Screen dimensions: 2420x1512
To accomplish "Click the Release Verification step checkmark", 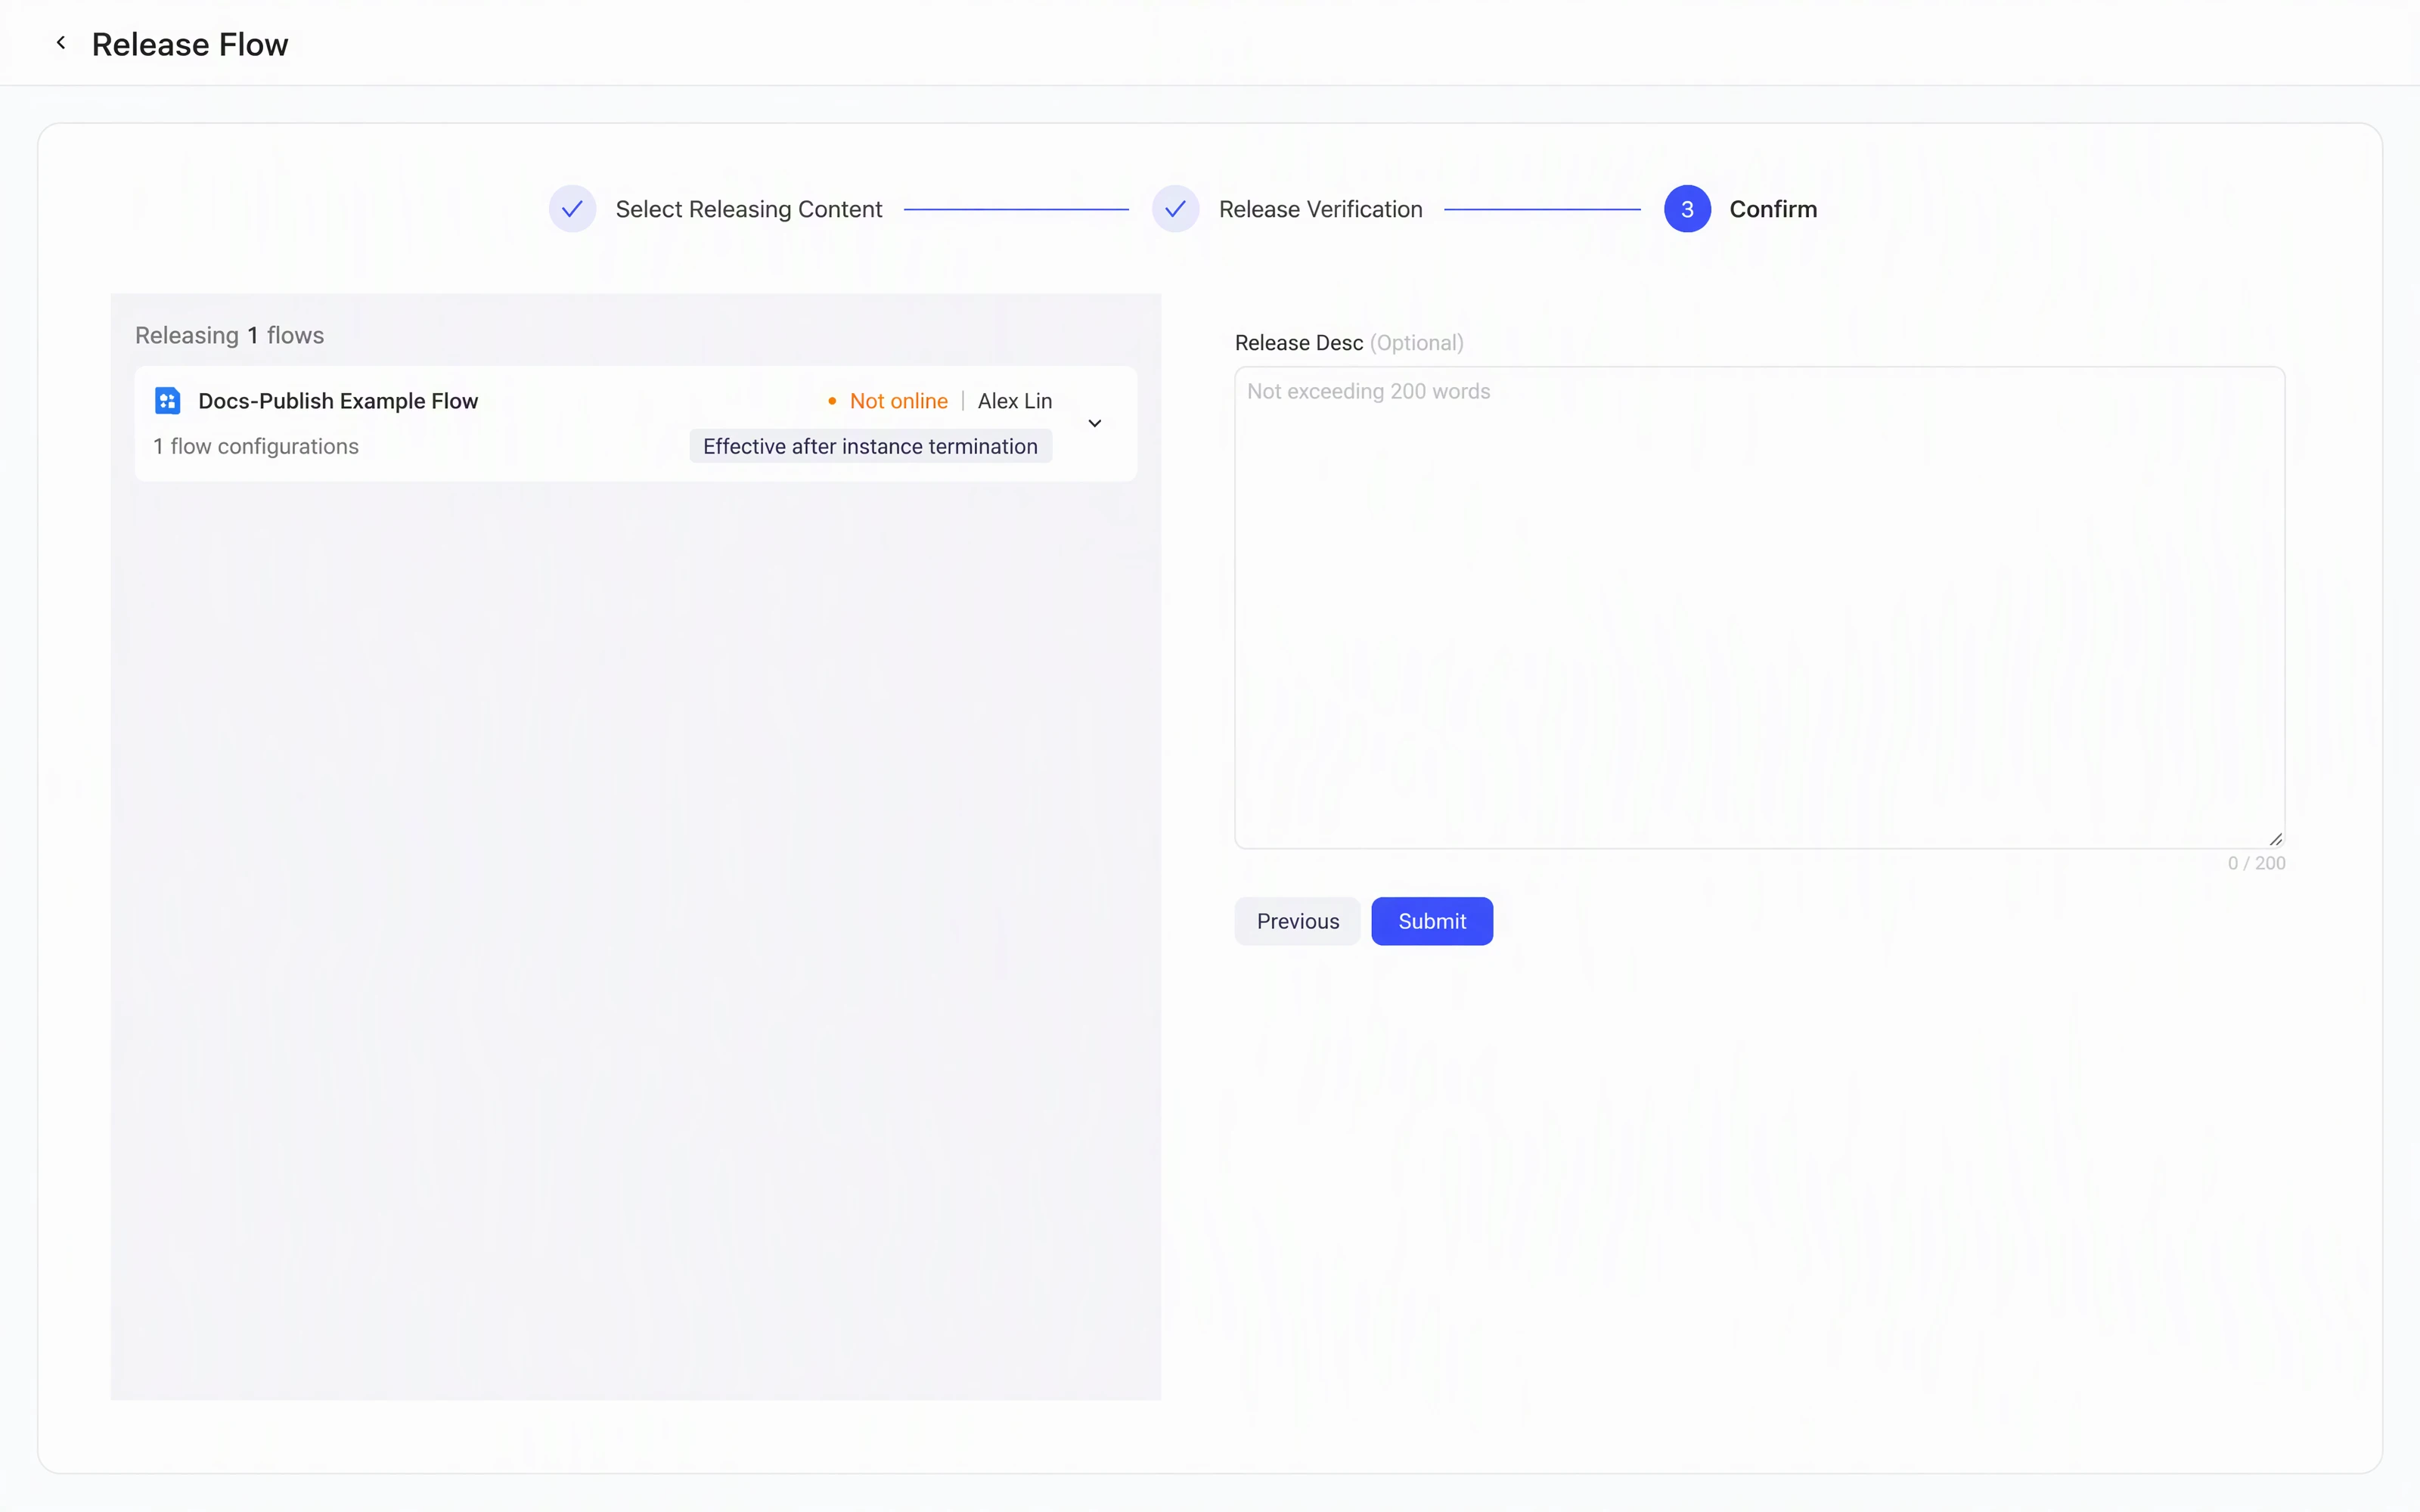I will click(x=1175, y=209).
